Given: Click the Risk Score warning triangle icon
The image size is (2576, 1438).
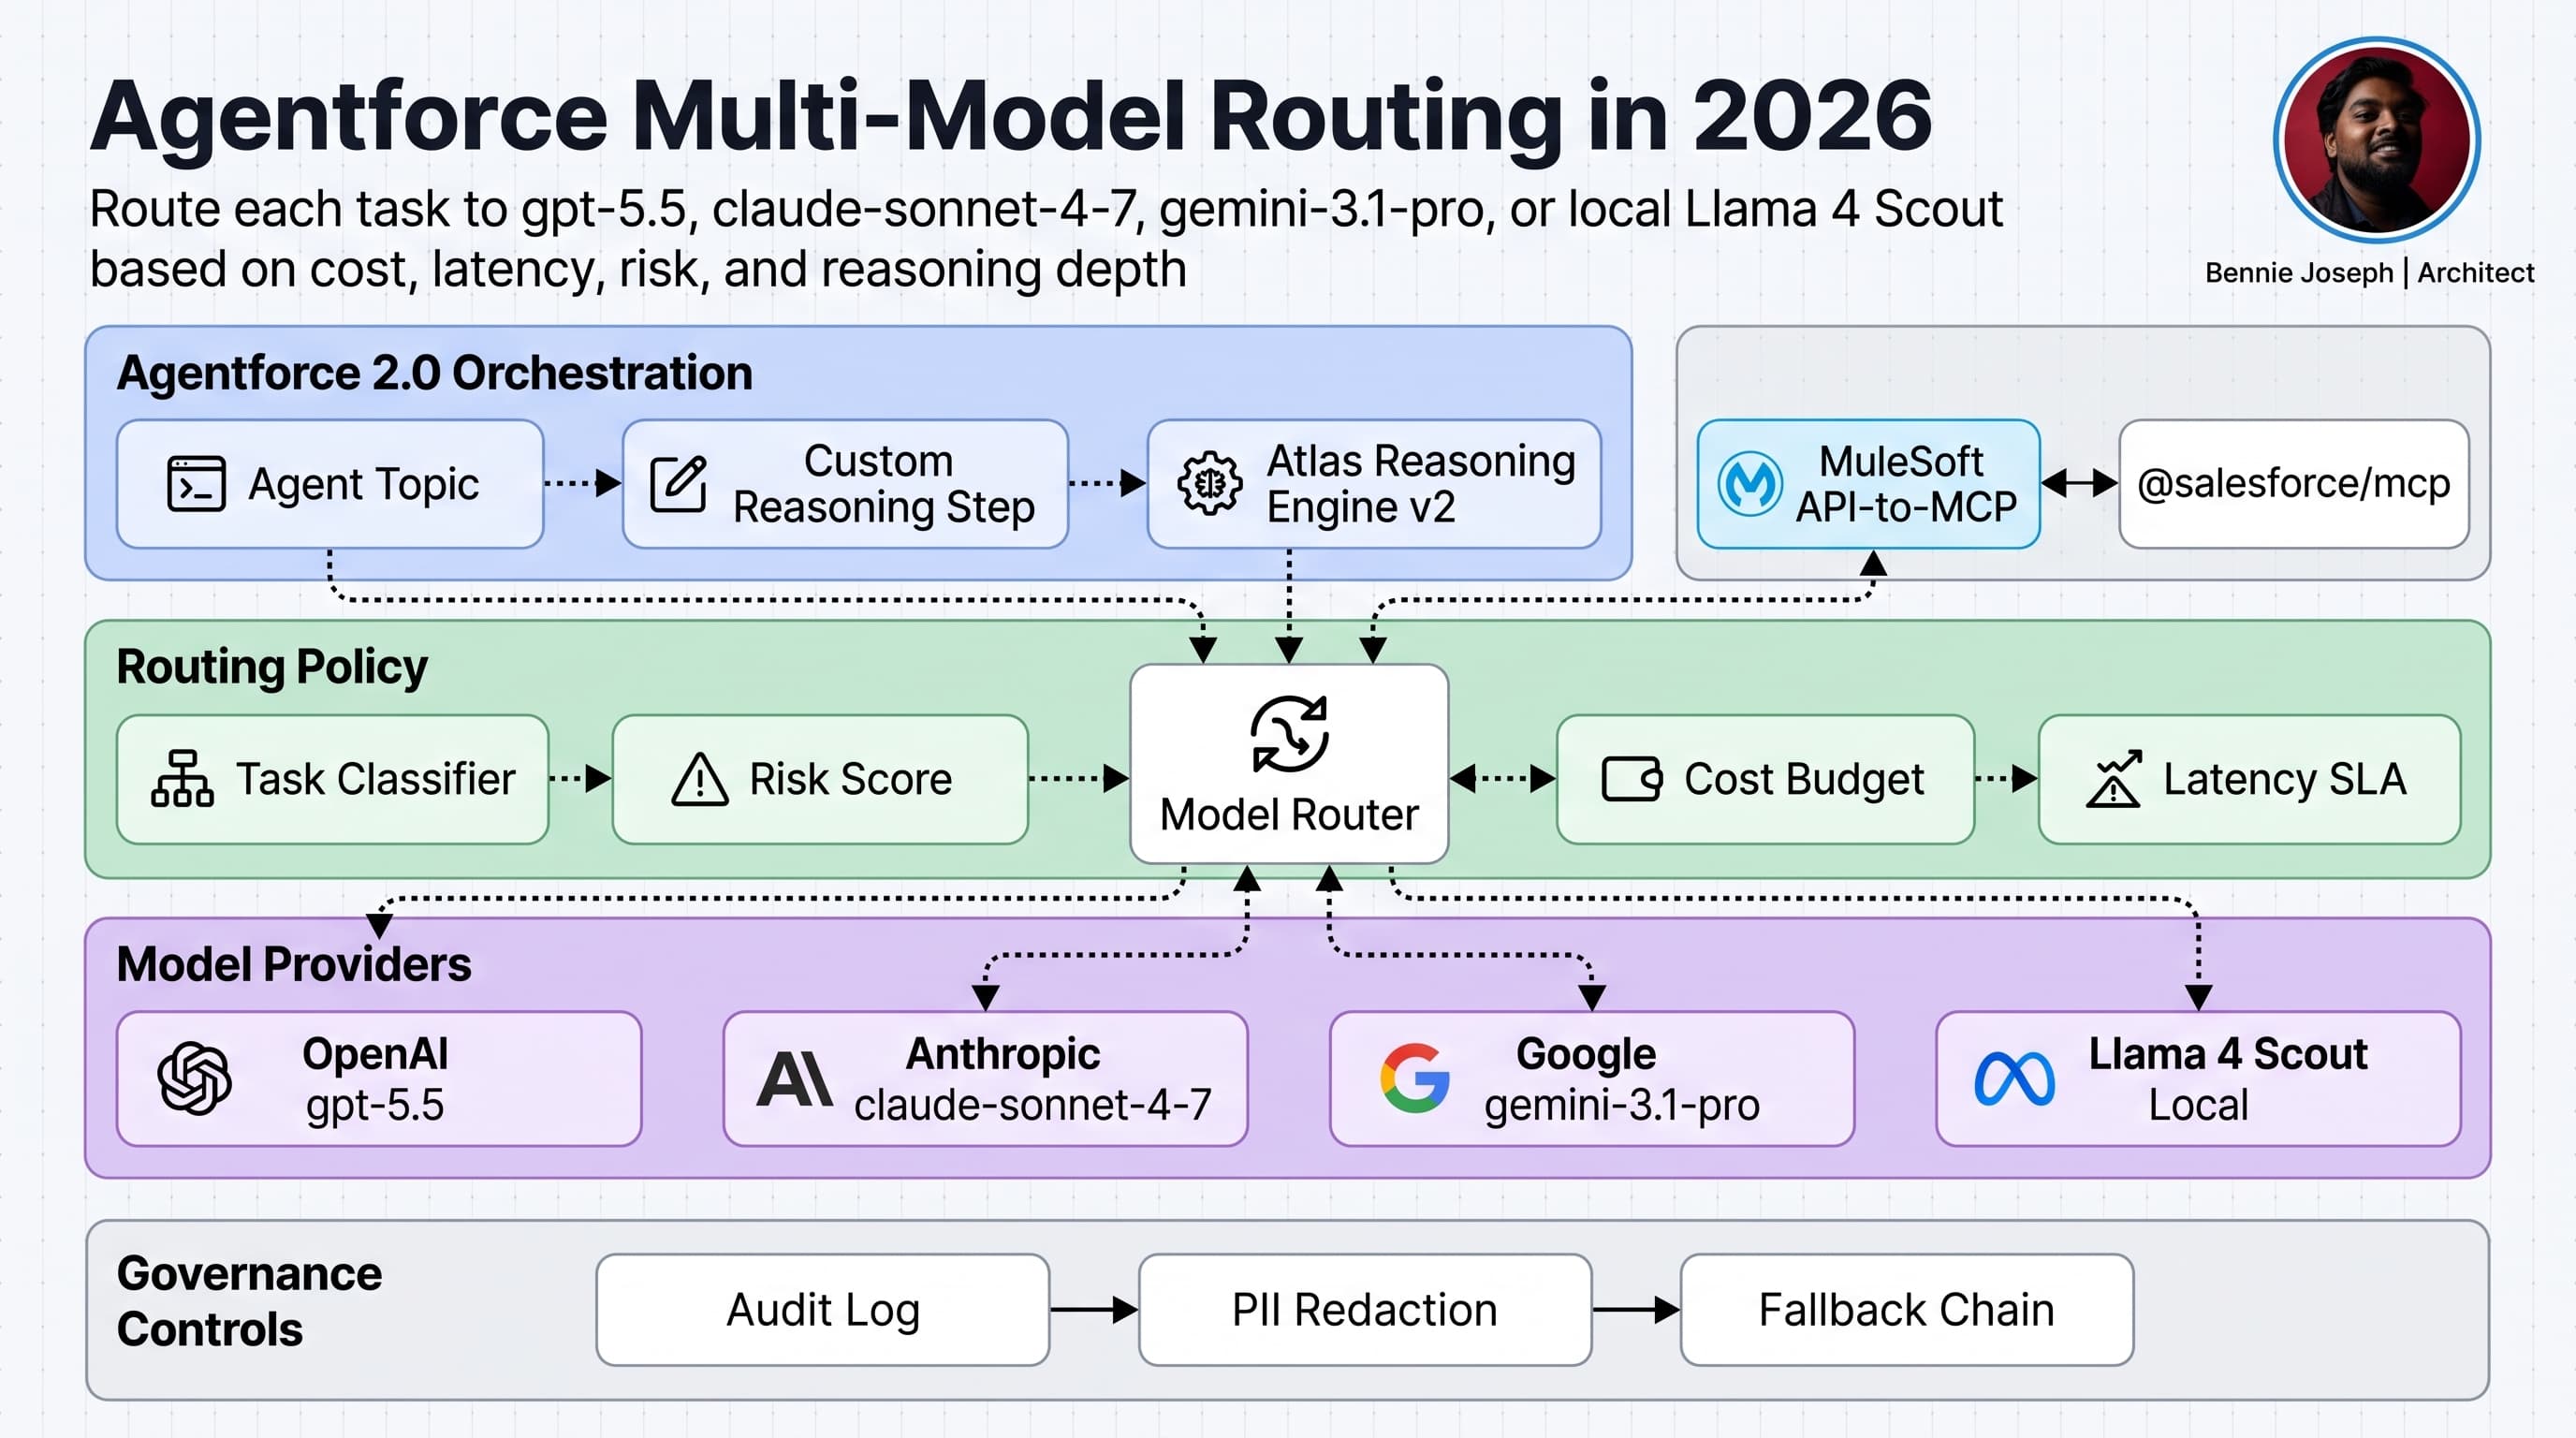Looking at the screenshot, I should (700, 779).
